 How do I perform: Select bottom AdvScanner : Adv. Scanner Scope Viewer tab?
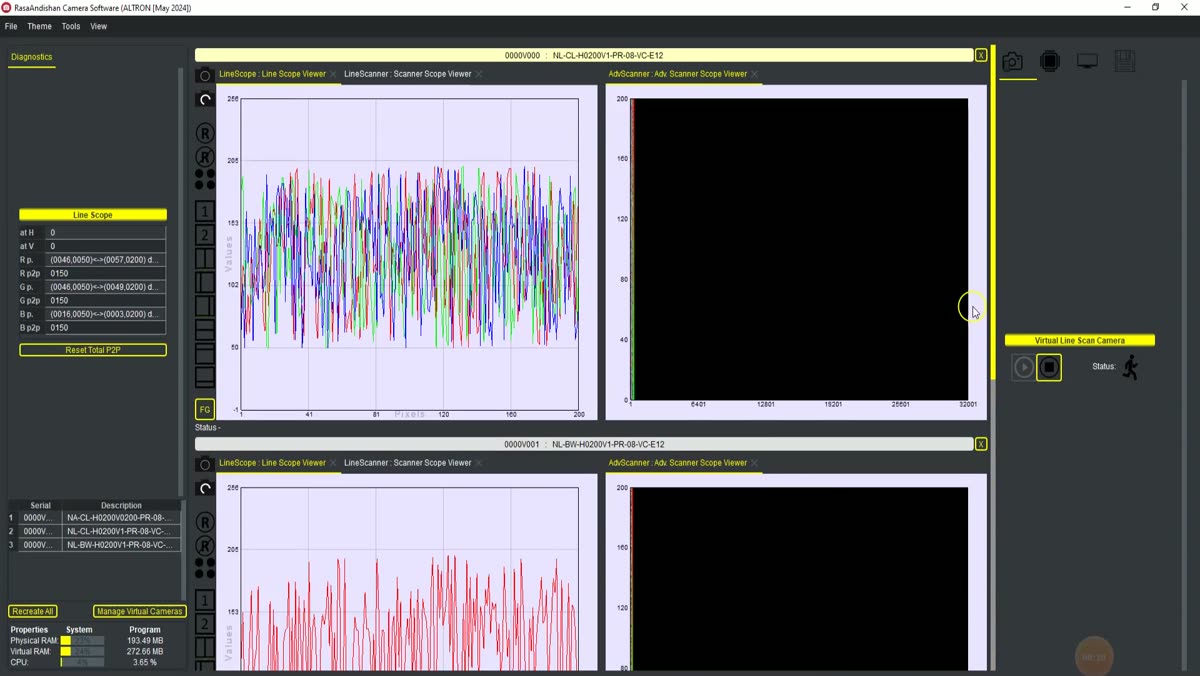tap(677, 463)
